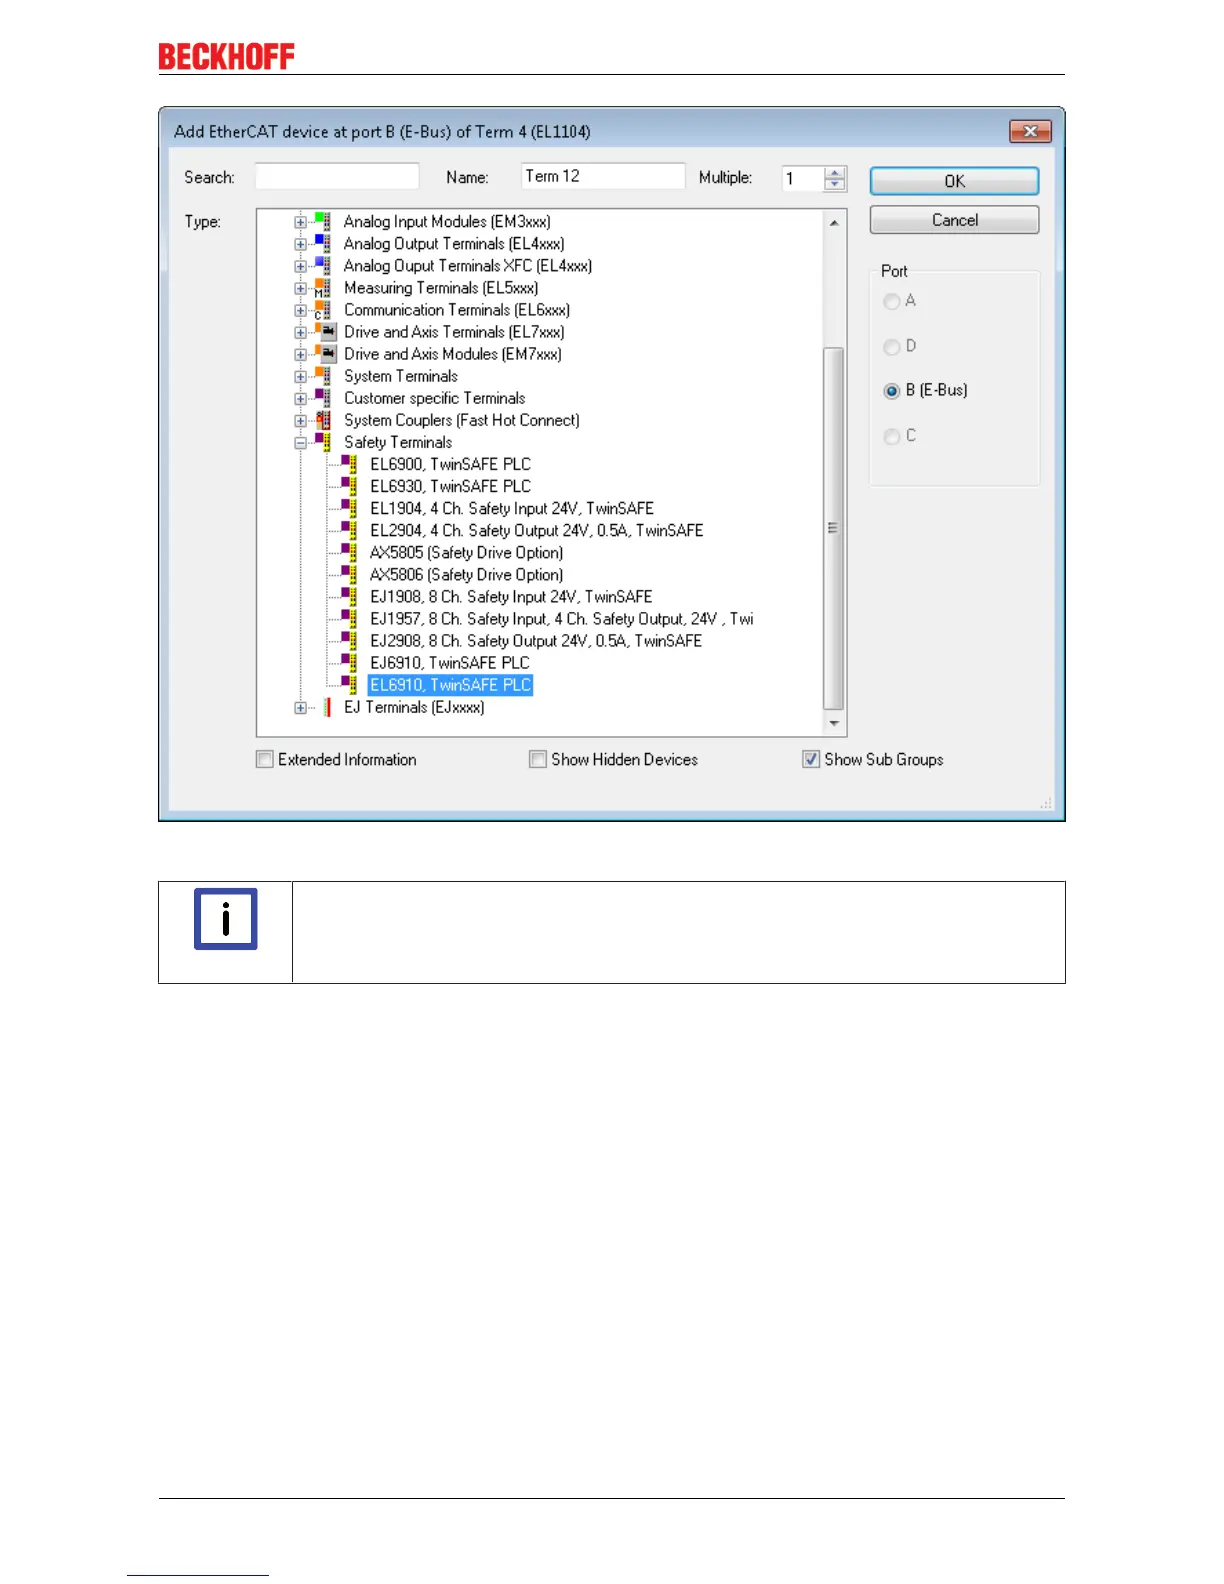Select AX5805 (Safety Drive Option) row

(466, 552)
